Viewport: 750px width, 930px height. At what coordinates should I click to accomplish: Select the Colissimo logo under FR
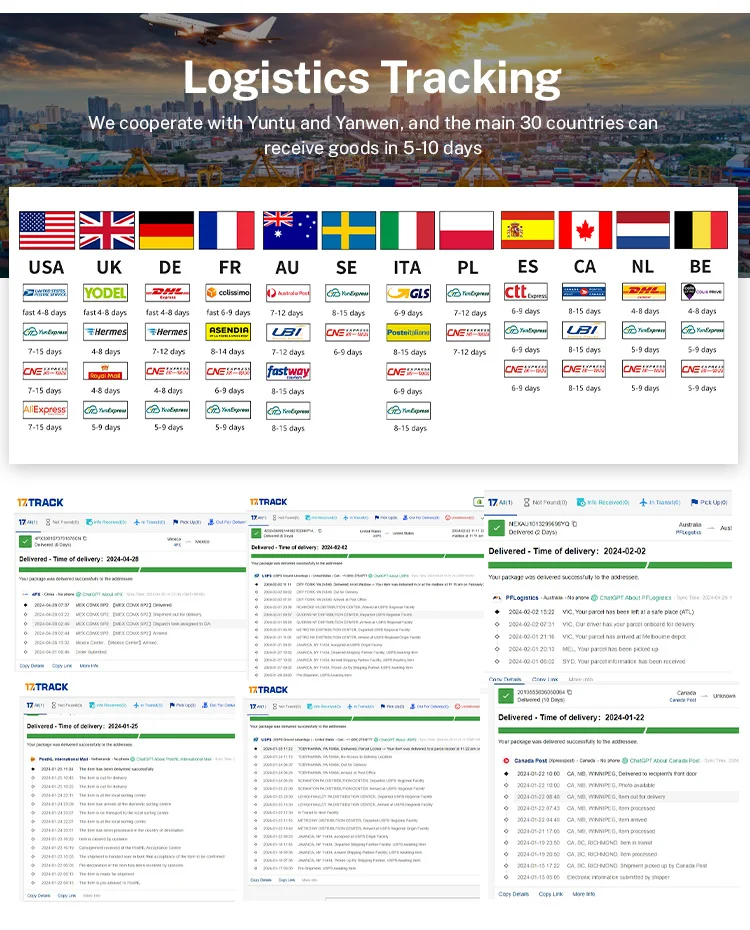click(x=228, y=292)
